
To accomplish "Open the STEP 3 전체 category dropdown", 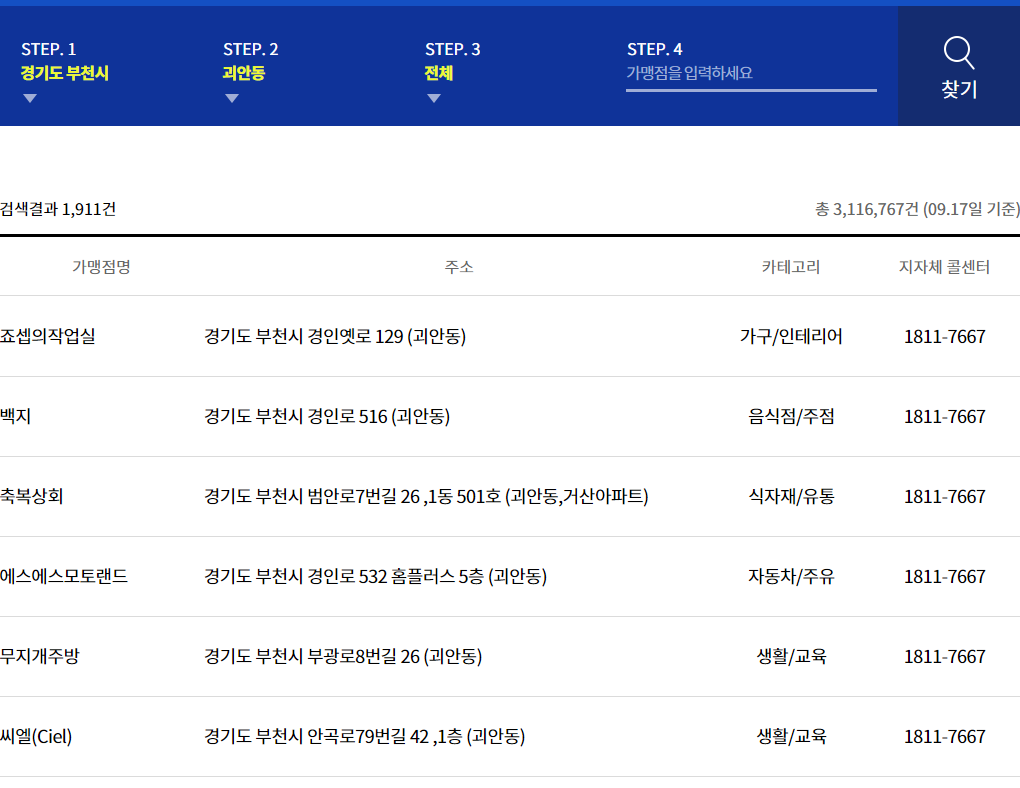I will 438,73.
